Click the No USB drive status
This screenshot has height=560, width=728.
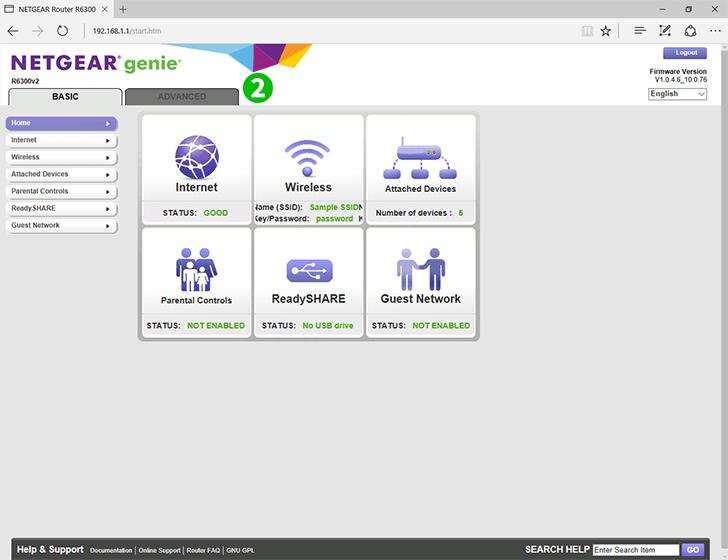click(x=328, y=326)
